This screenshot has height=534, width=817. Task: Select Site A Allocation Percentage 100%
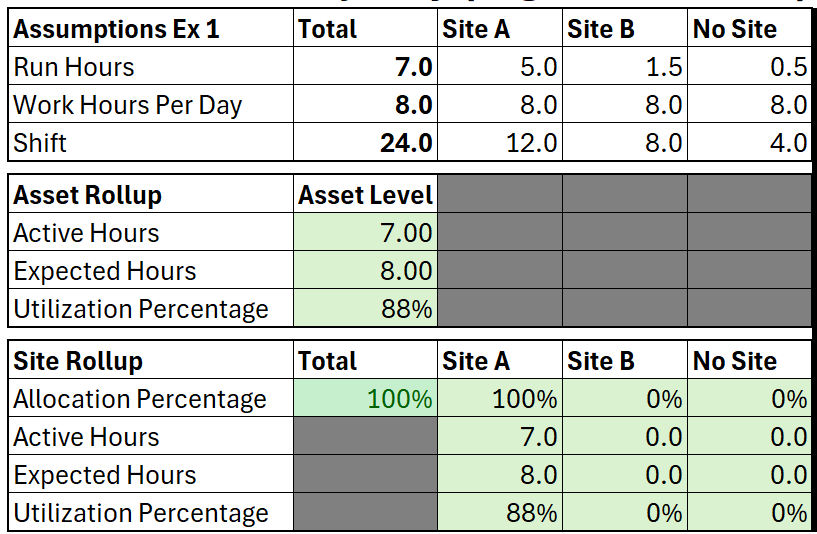[500, 398]
